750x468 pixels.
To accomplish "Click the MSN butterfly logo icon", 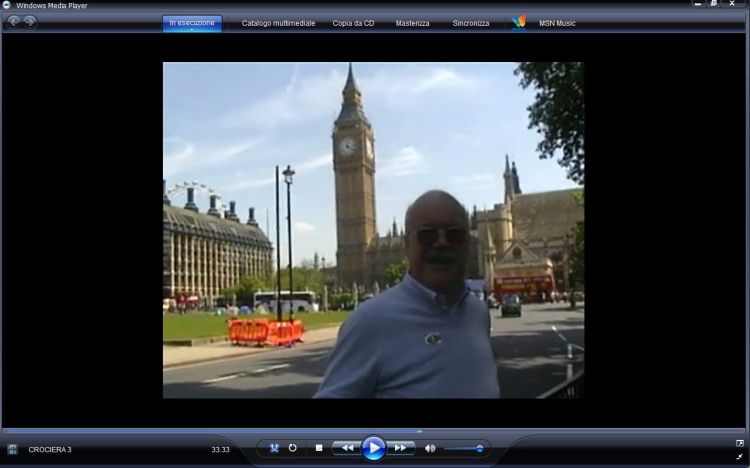I will click(518, 22).
